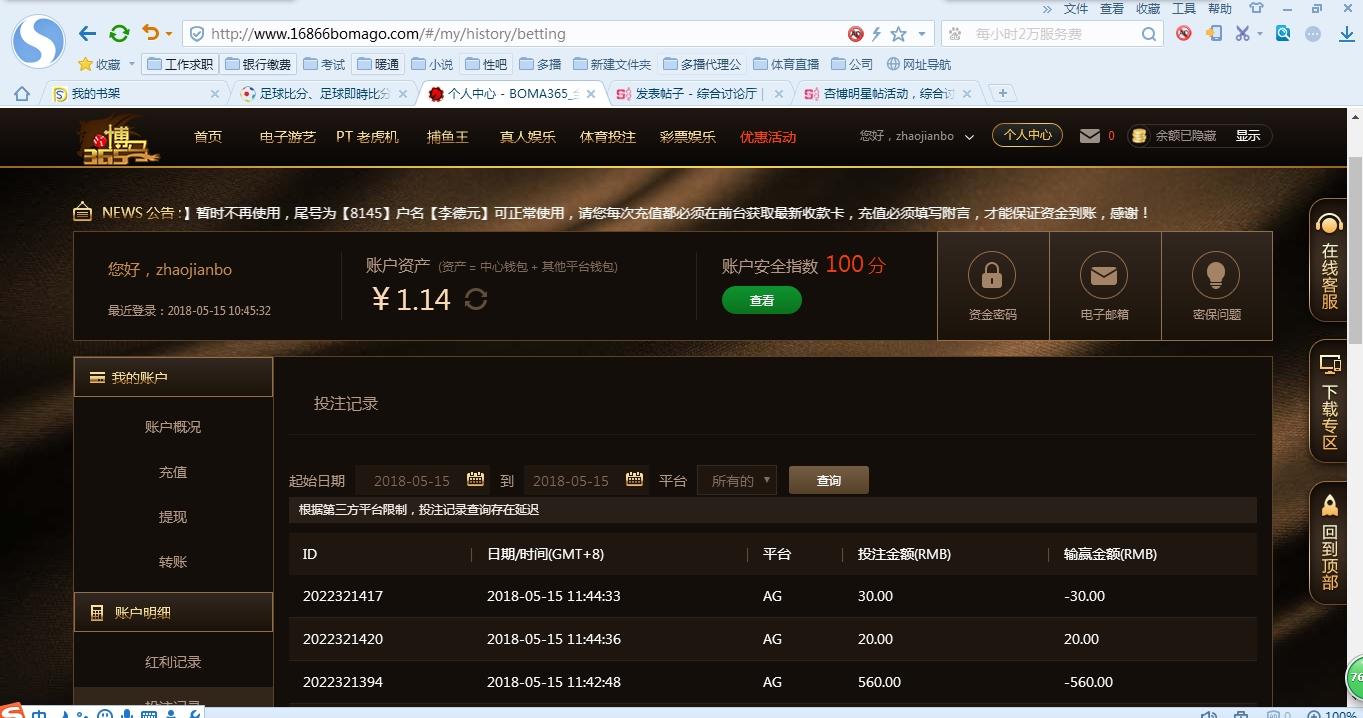The image size is (1363, 718).
Task: Open the message envelope icon in the site header
Action: [x=1090, y=136]
